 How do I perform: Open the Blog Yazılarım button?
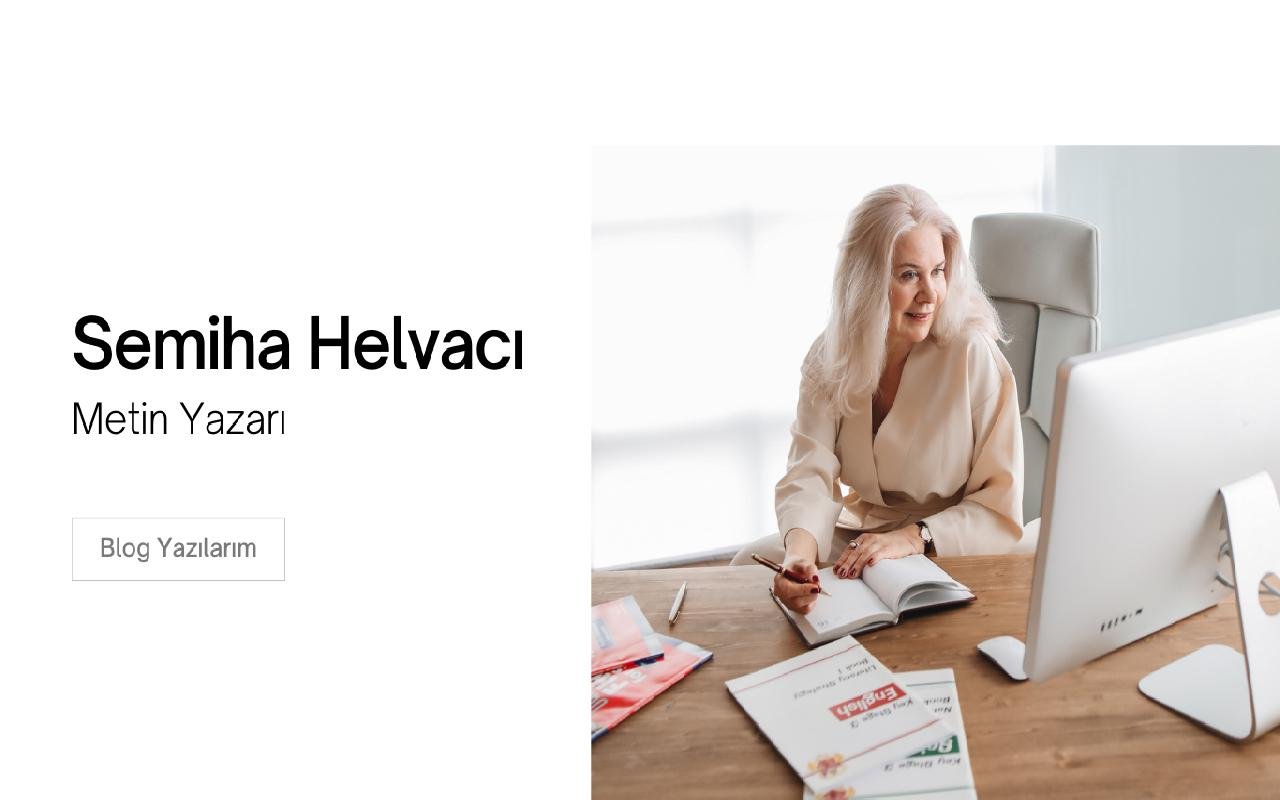click(x=178, y=549)
